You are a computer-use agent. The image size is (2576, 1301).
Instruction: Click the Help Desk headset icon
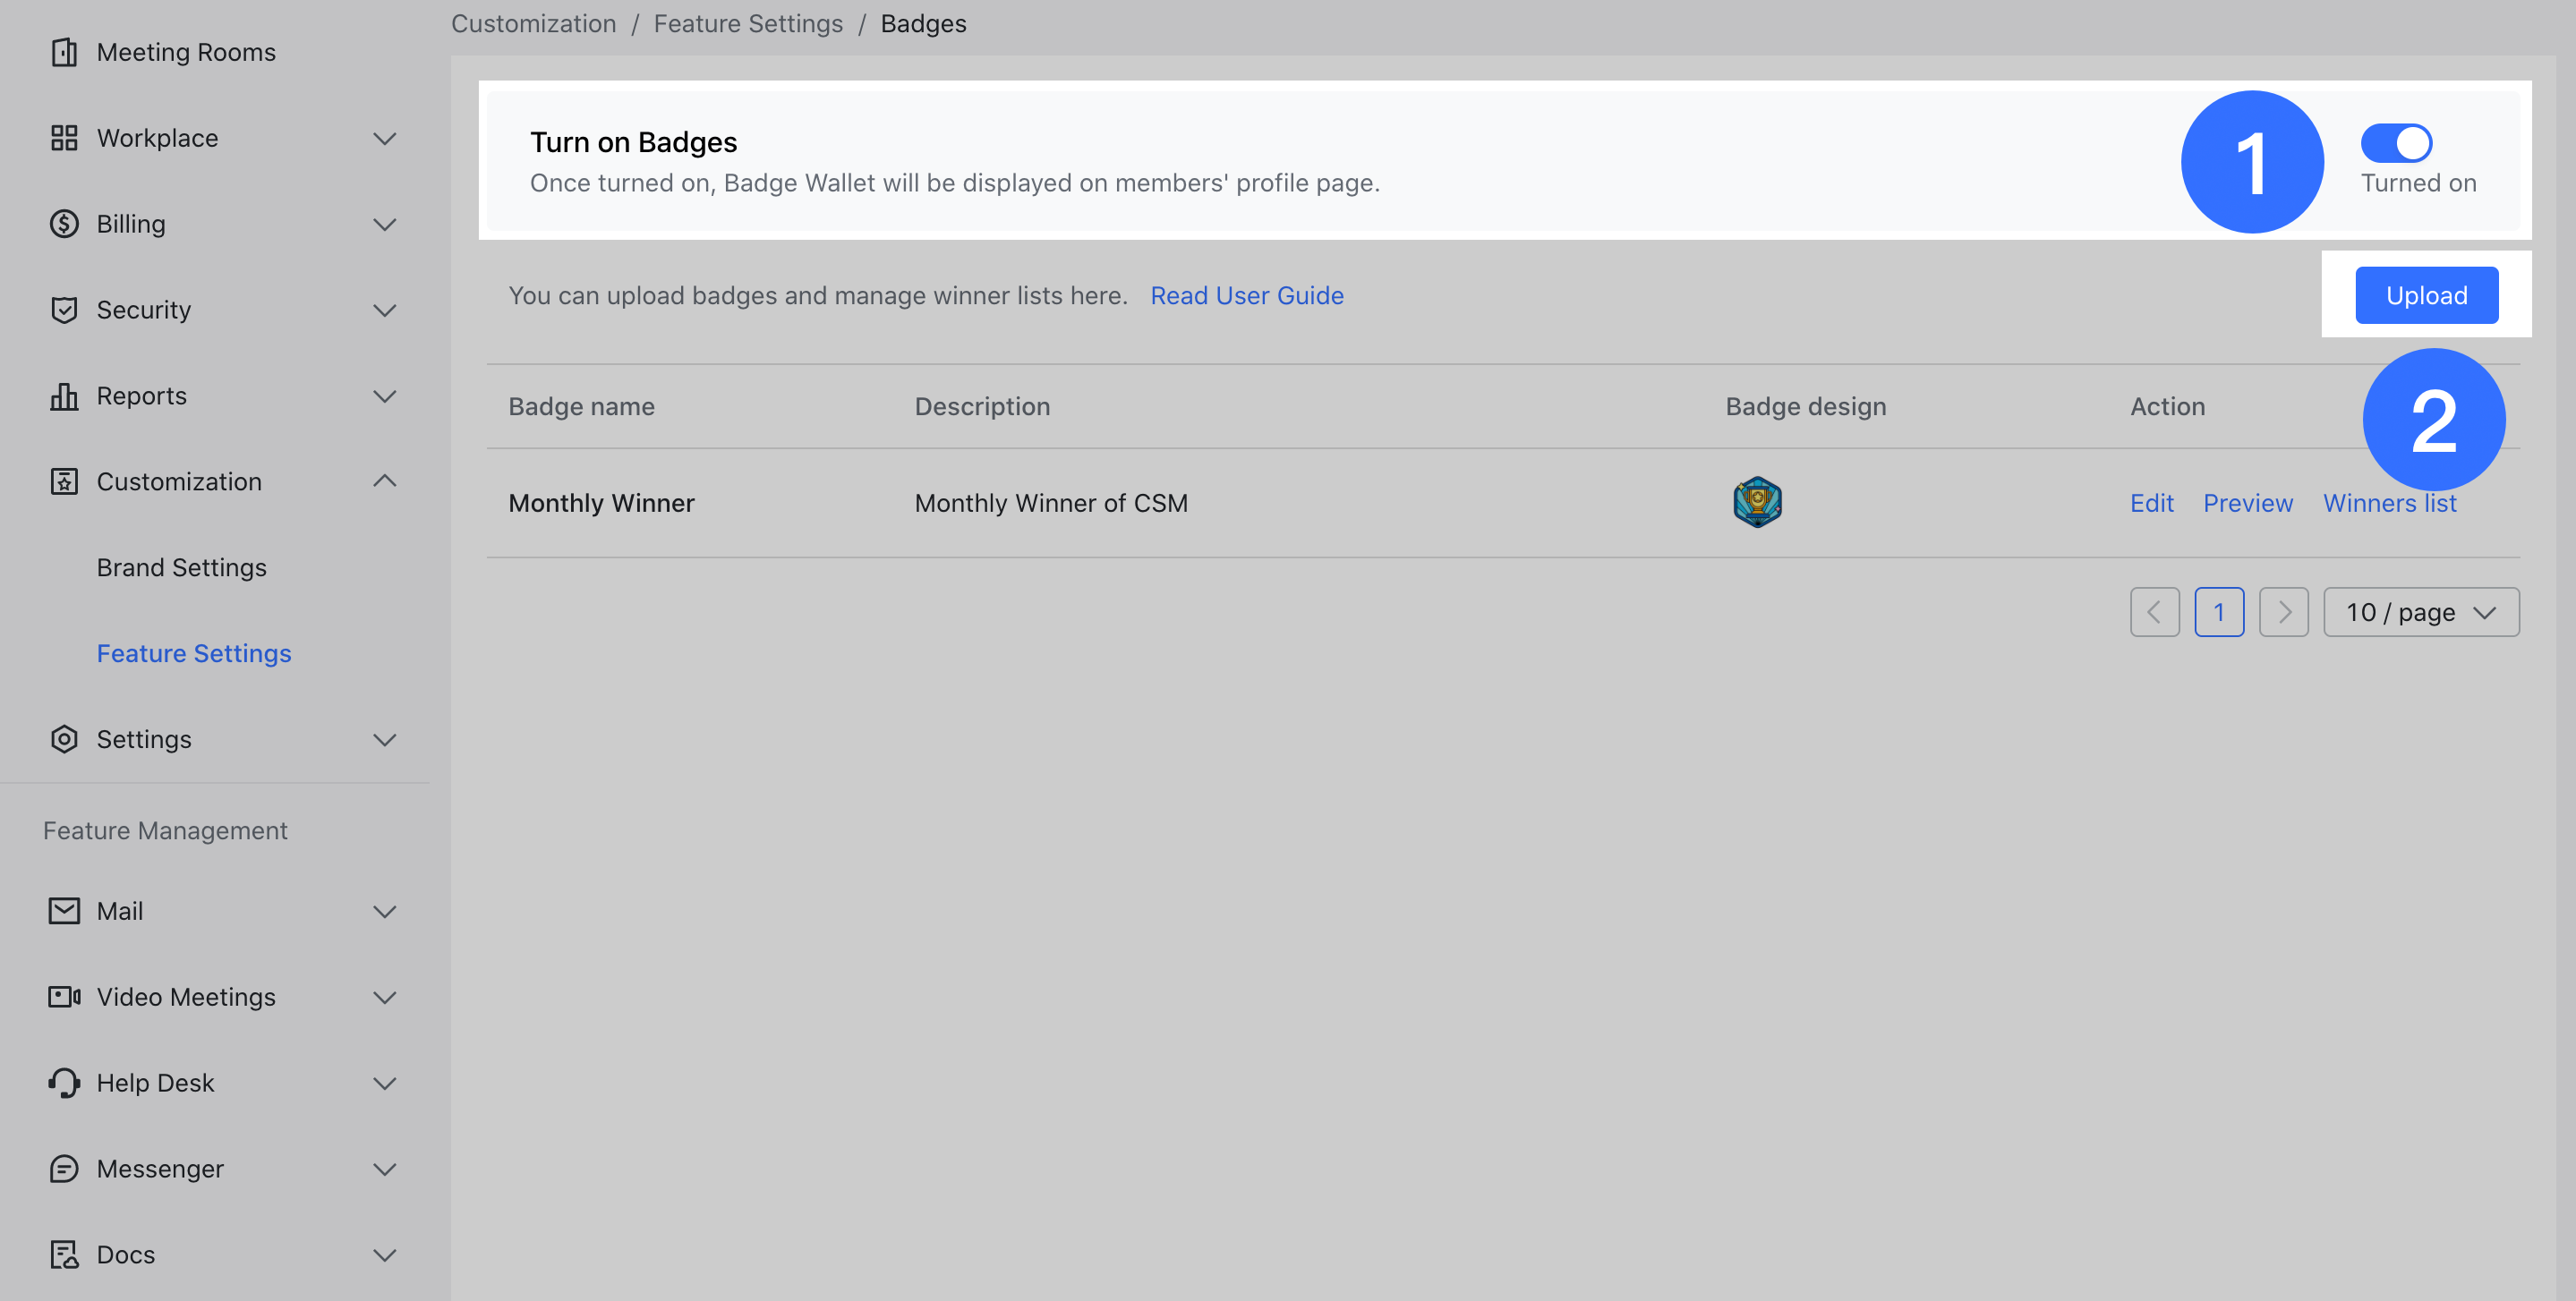(64, 1082)
